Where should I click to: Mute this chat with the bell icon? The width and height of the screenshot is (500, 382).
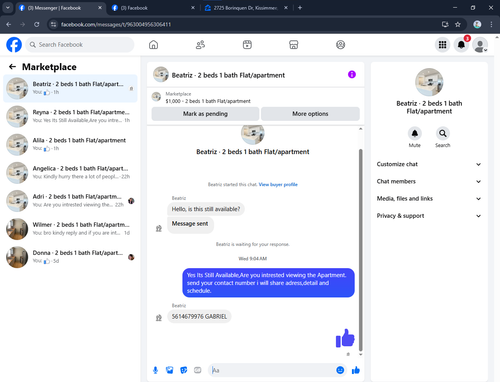[415, 133]
